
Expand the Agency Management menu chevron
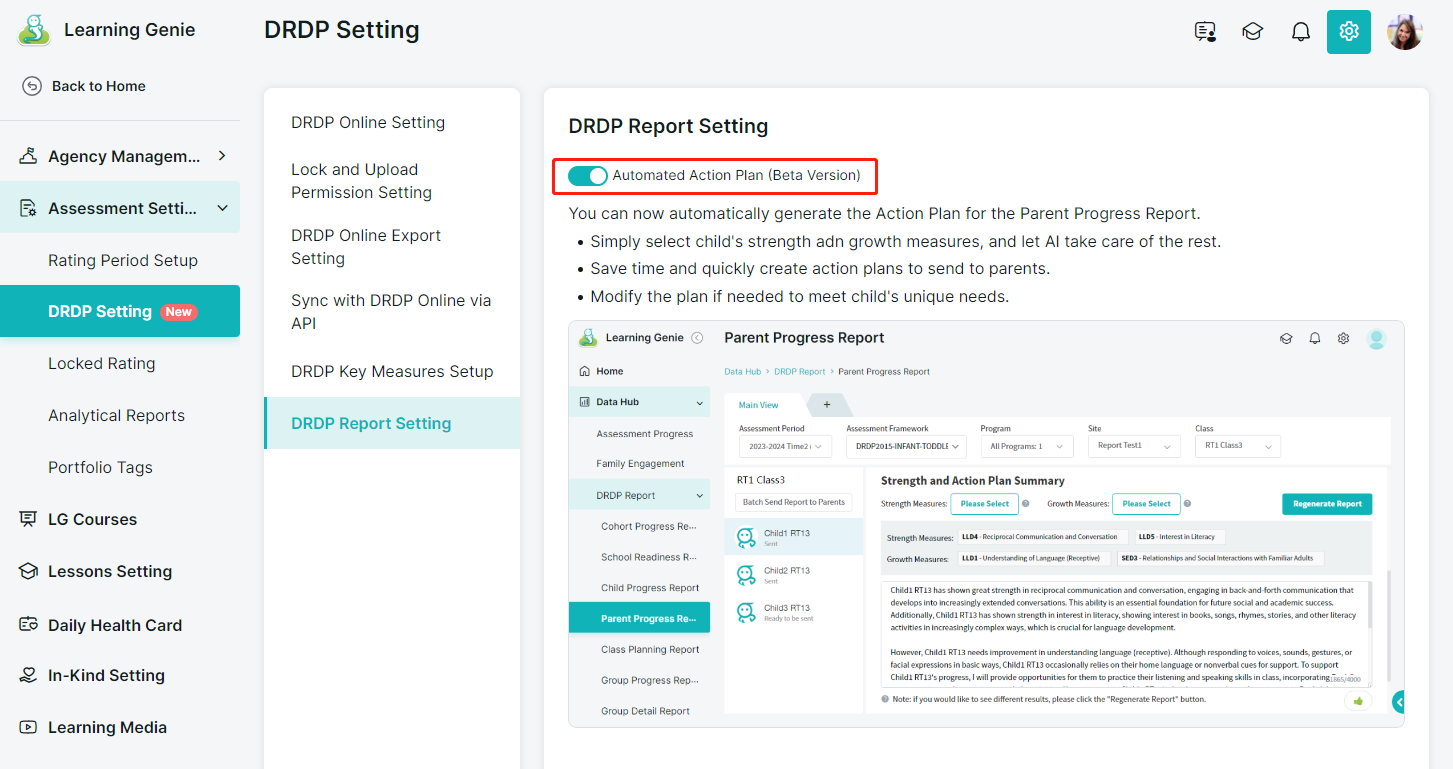tap(222, 156)
